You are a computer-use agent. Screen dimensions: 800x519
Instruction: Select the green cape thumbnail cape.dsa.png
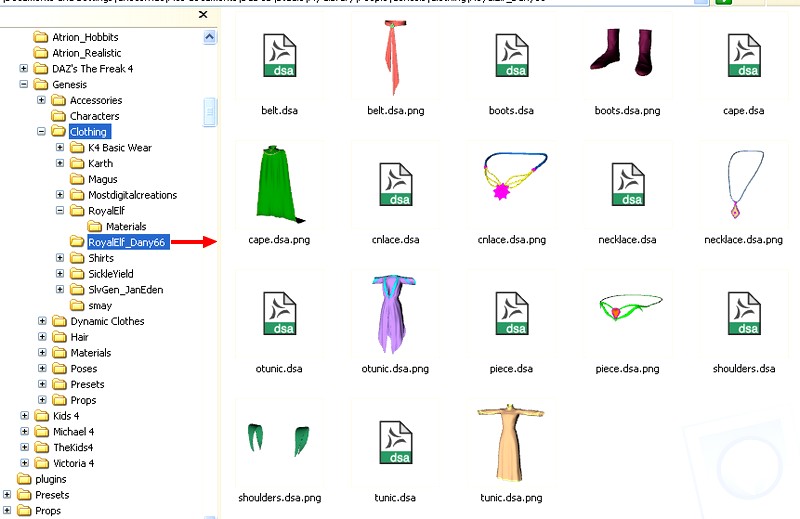pos(280,184)
